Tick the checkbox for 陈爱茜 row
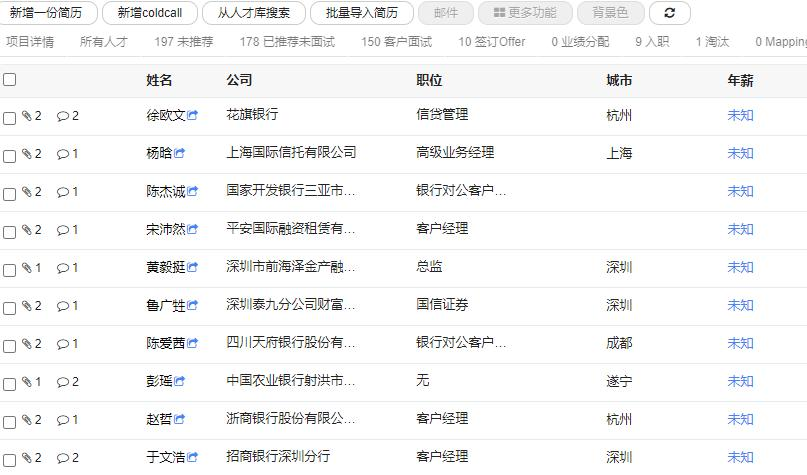Screen dimensions: 807x475 10,345
